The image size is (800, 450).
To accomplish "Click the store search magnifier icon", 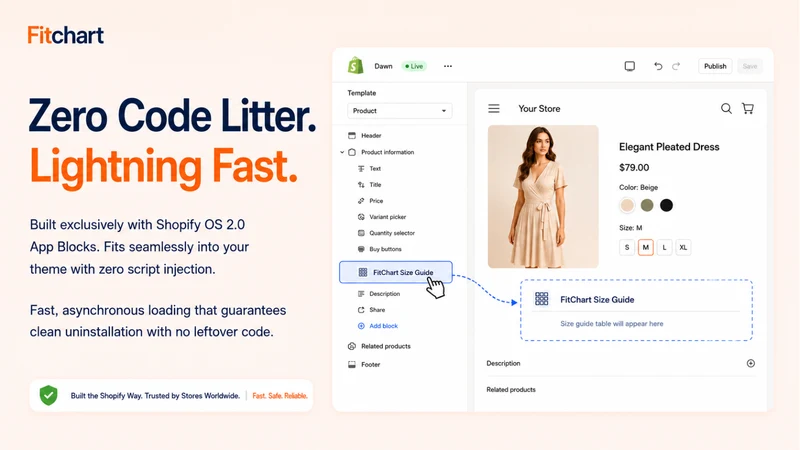I will pos(726,108).
